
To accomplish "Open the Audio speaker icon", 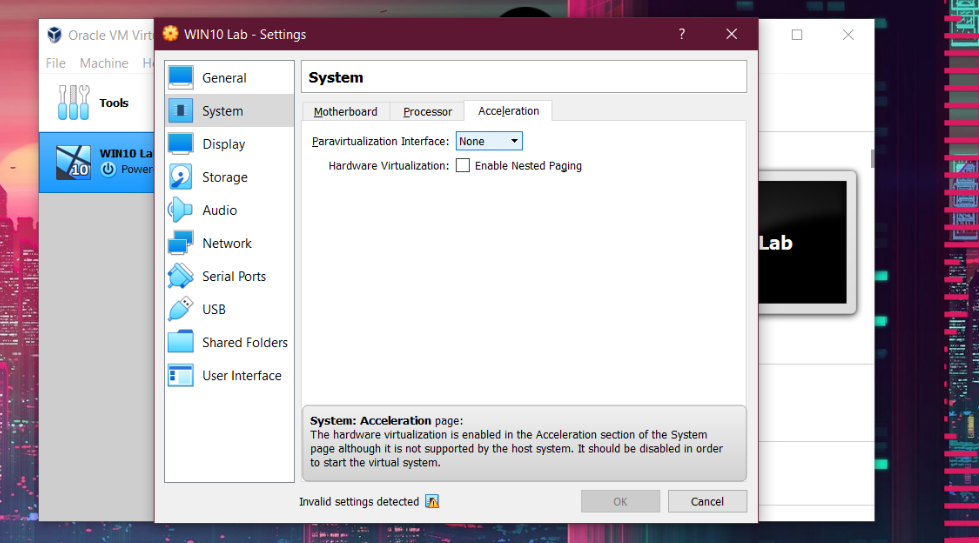I will coord(180,210).
